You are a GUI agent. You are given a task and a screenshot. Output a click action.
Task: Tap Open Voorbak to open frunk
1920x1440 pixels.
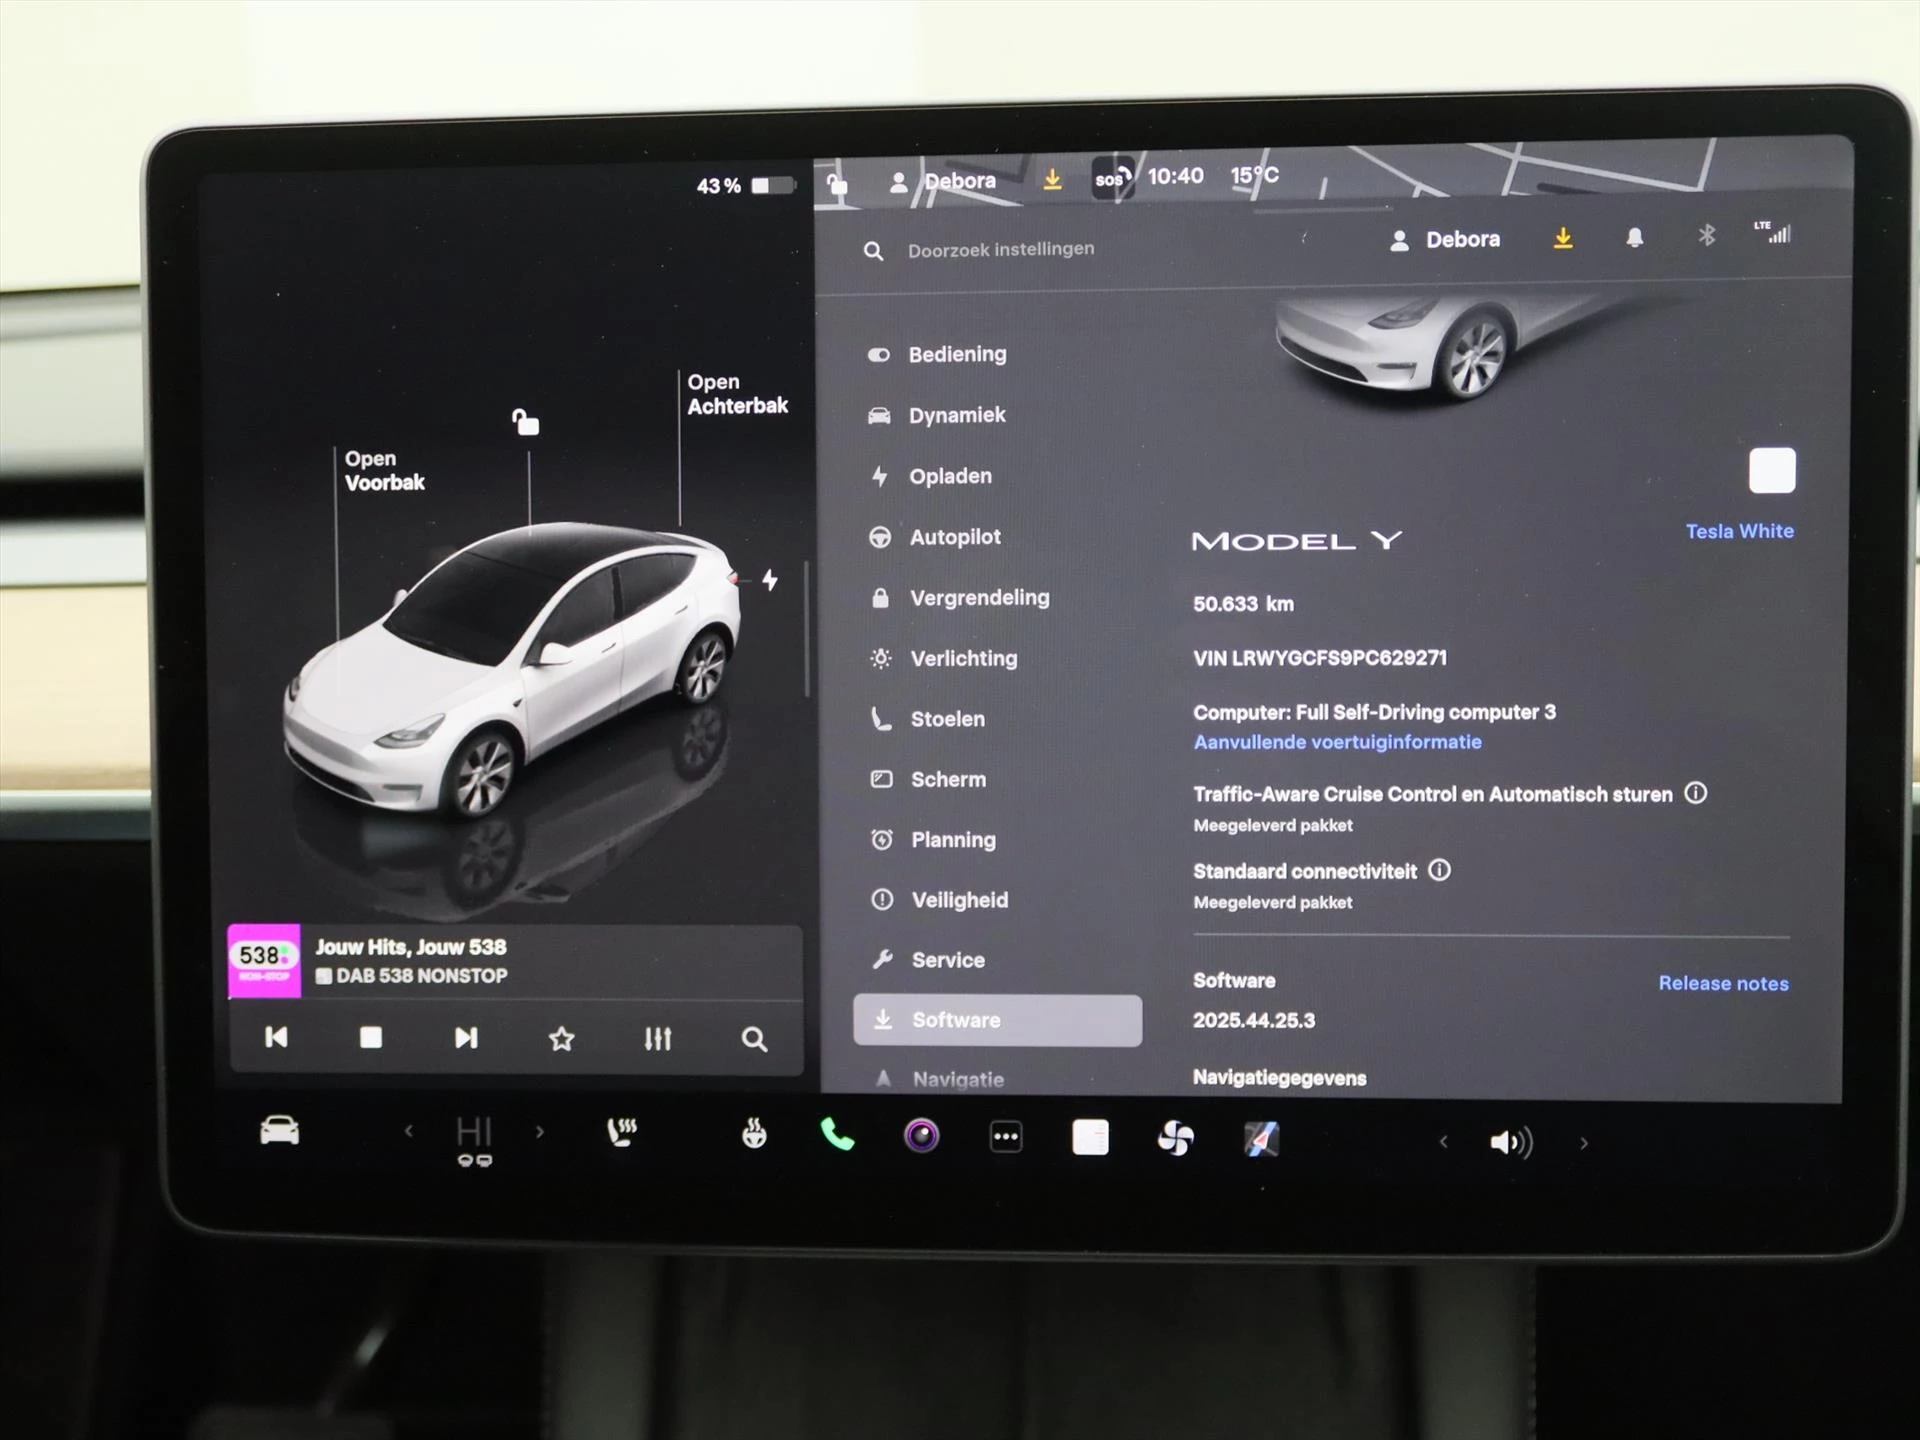pos(385,470)
